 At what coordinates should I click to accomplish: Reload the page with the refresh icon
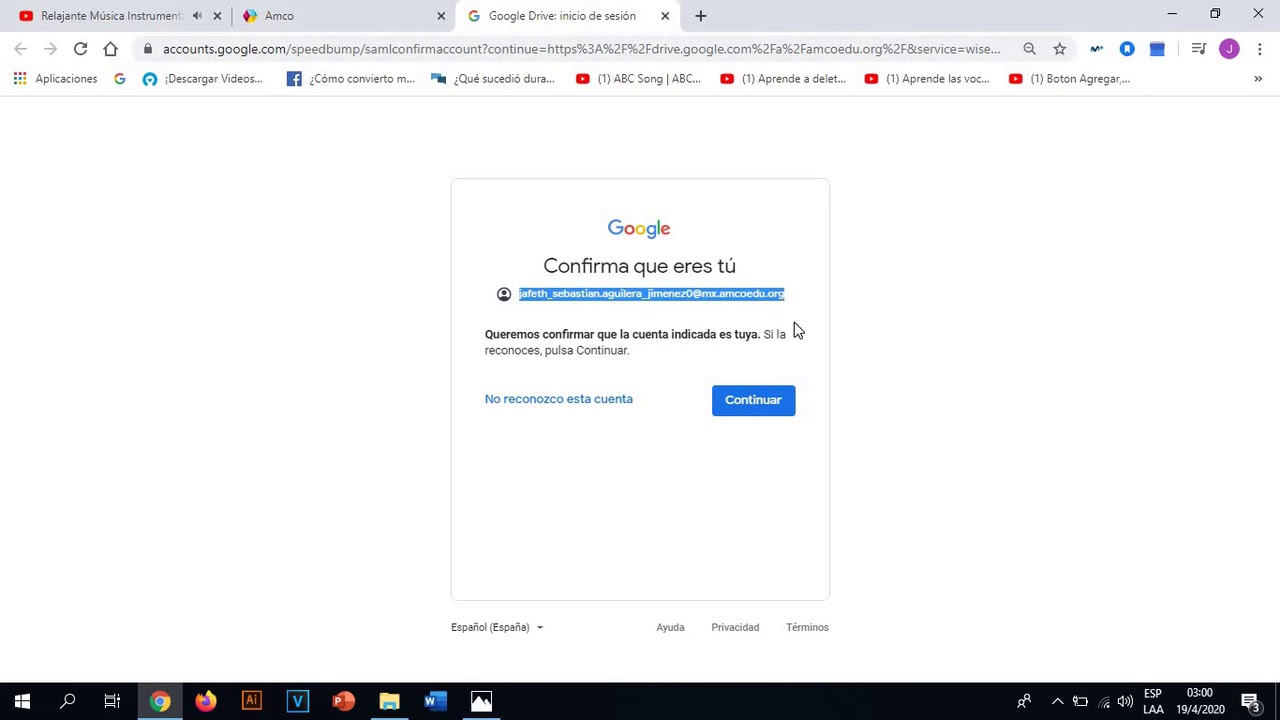pyautogui.click(x=80, y=48)
